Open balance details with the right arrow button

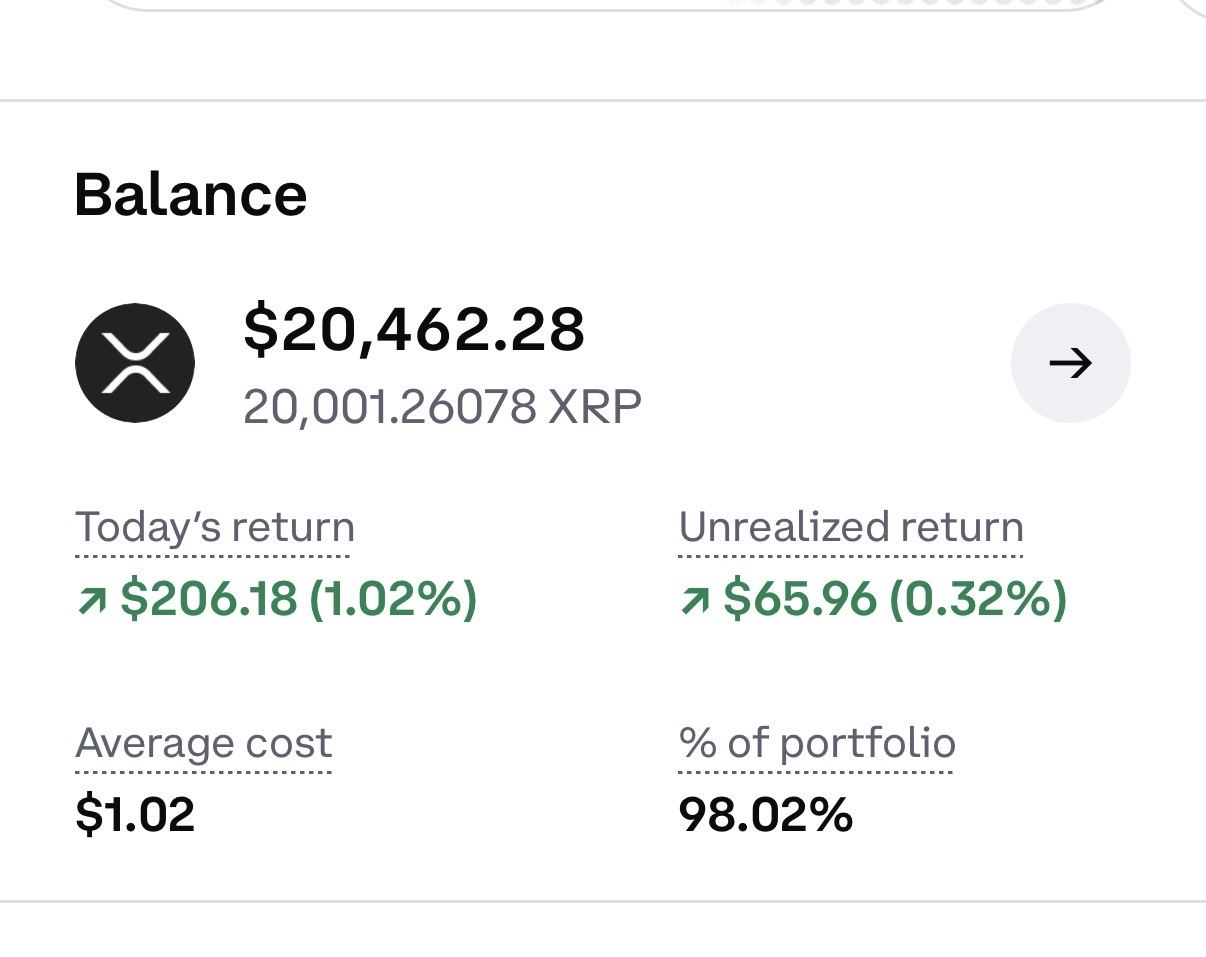tap(1071, 363)
